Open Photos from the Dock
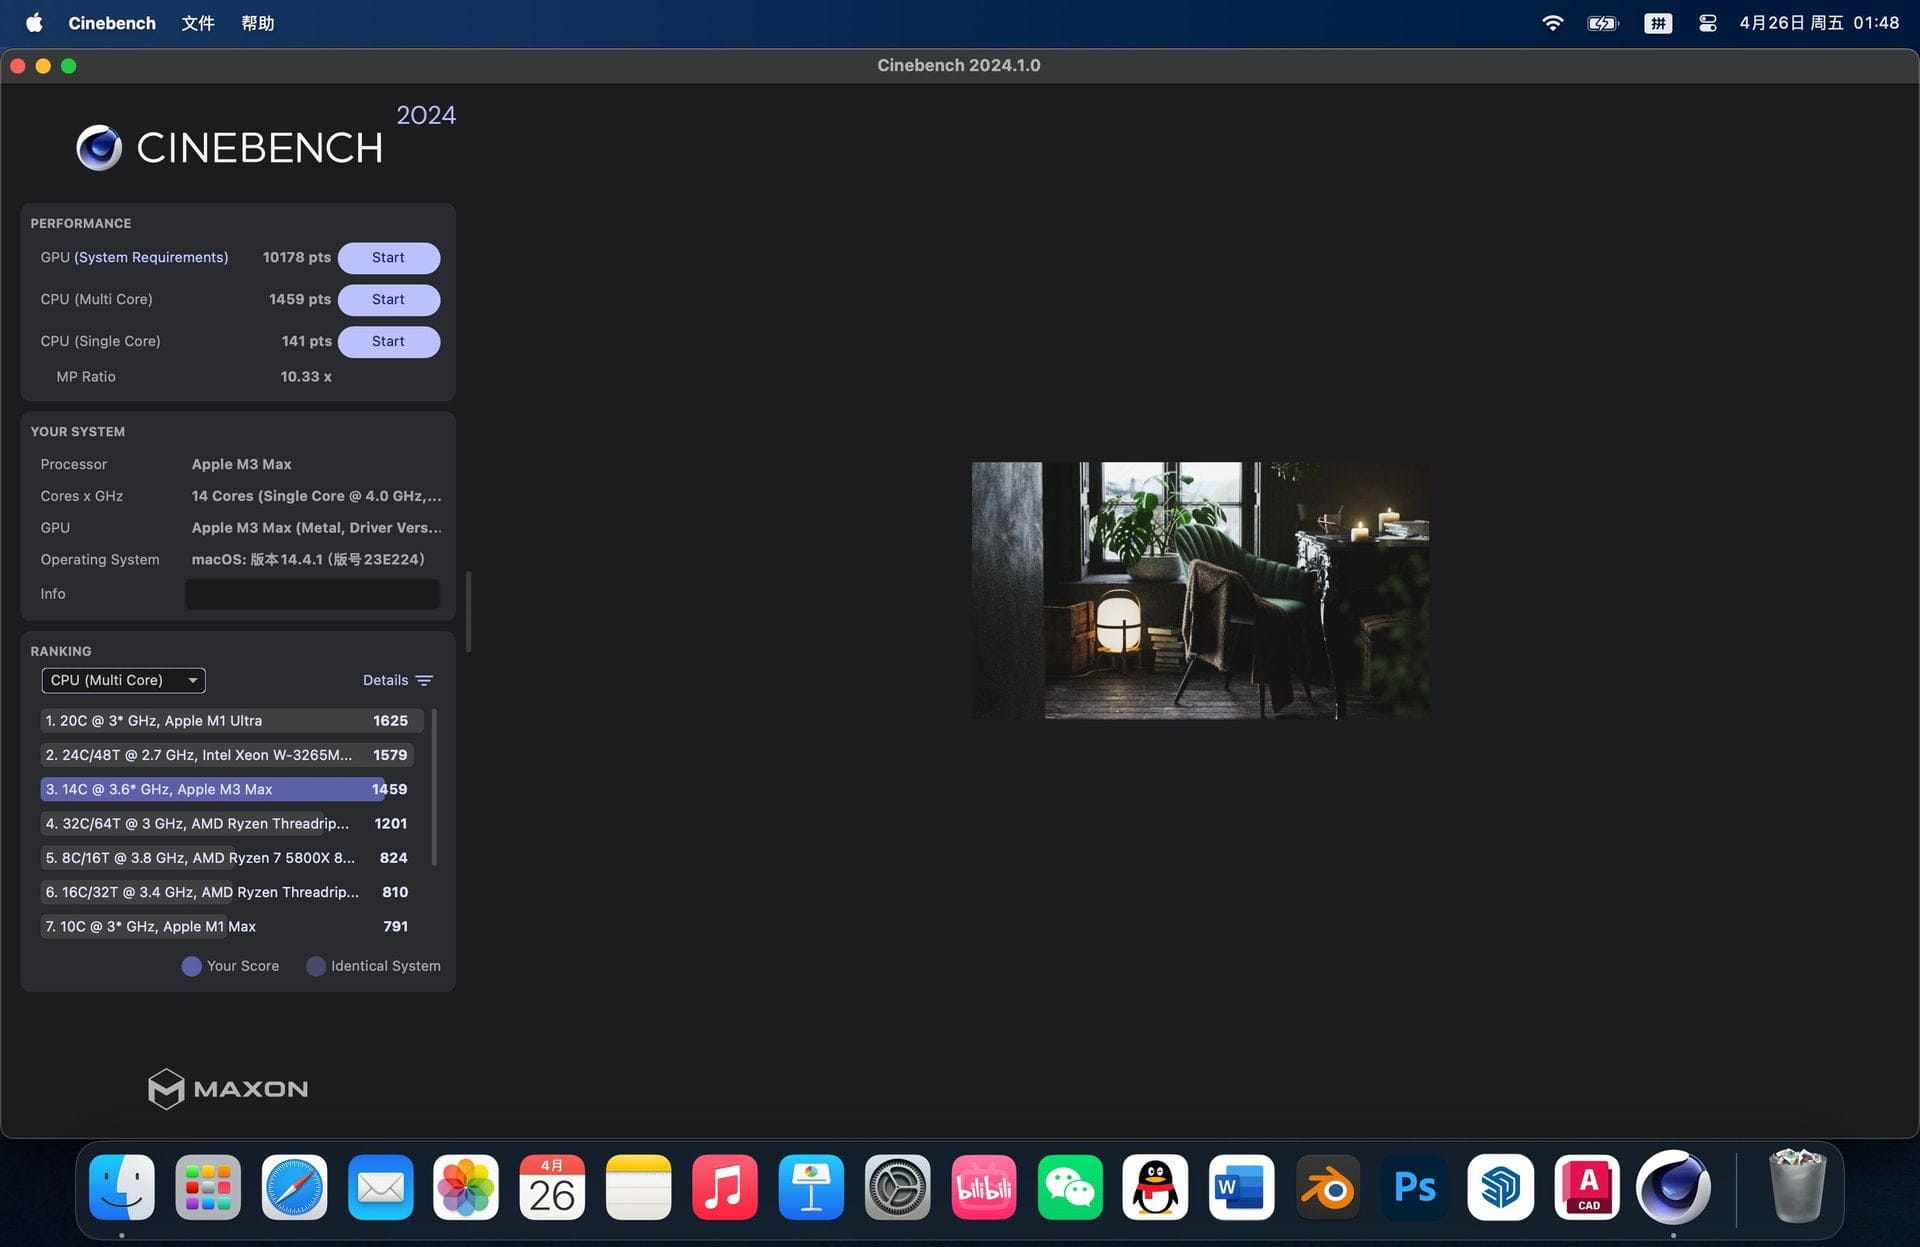 point(466,1187)
